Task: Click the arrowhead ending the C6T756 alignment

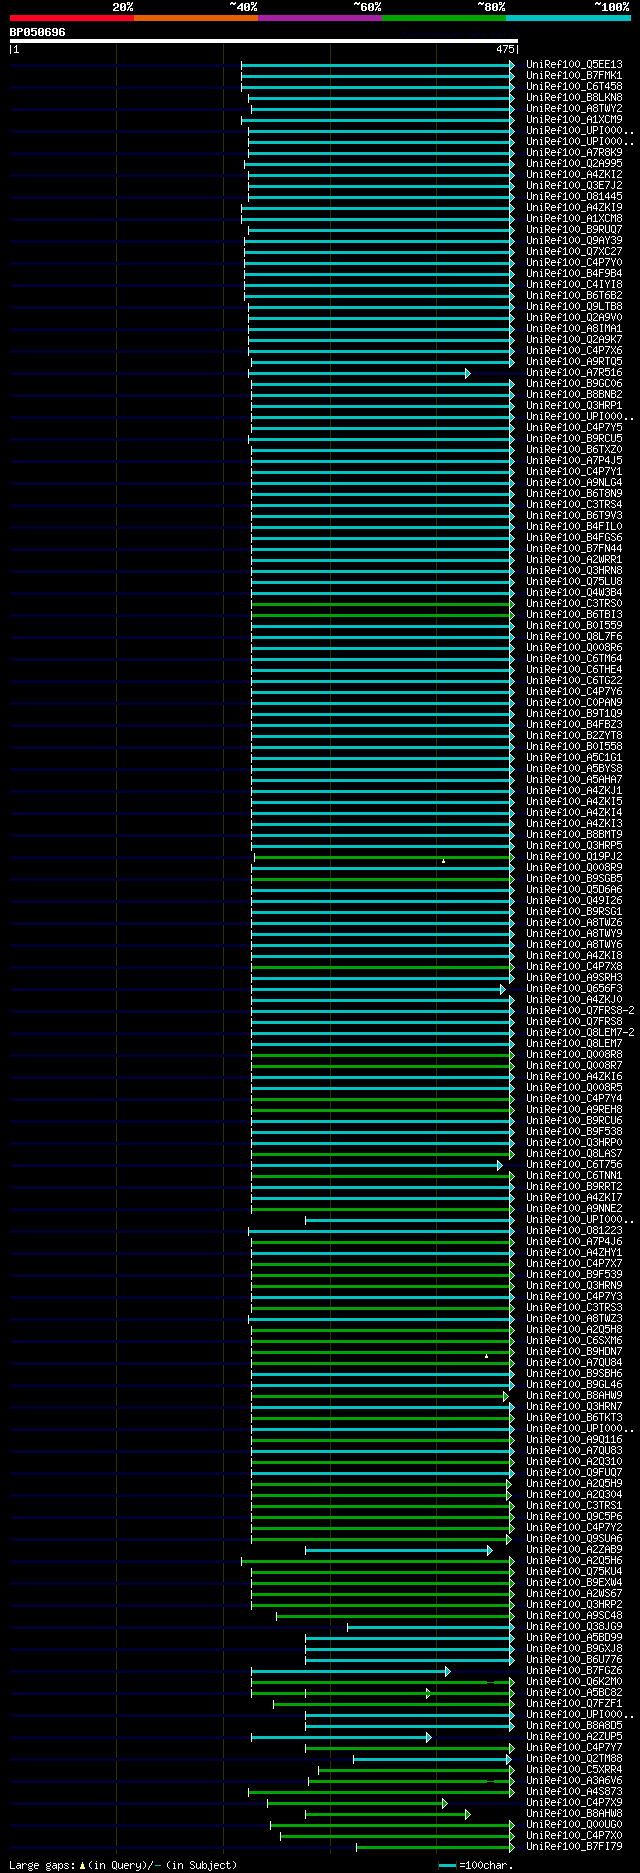Action: coord(499,1165)
